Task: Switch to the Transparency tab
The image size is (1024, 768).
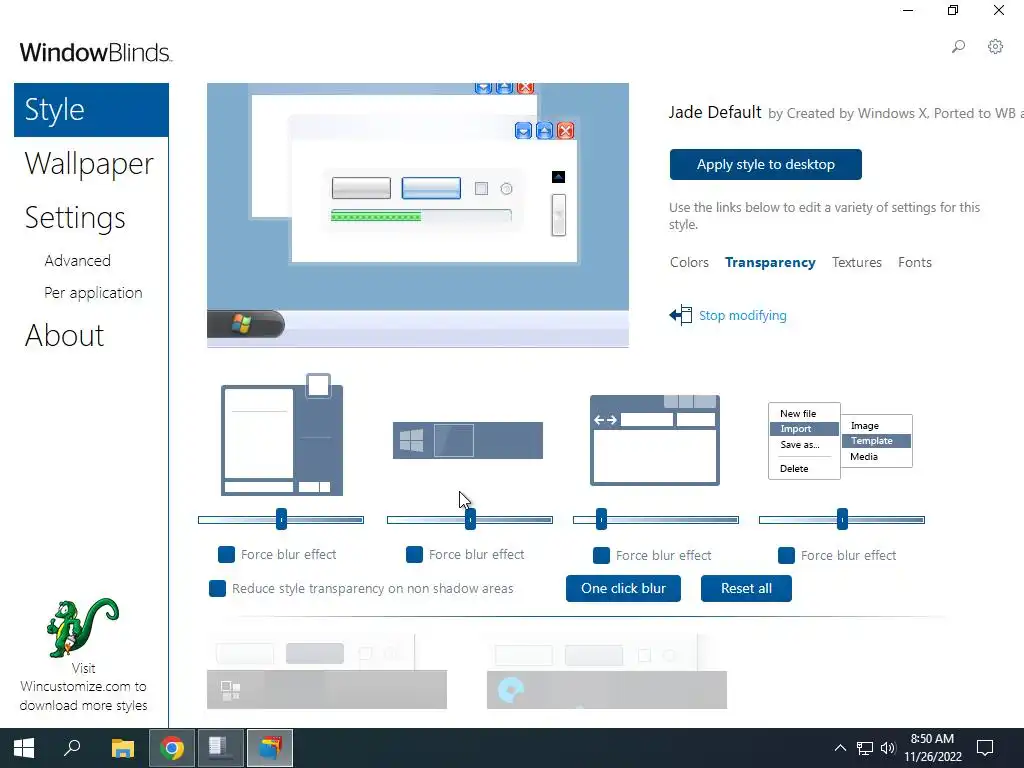Action: [770, 263]
